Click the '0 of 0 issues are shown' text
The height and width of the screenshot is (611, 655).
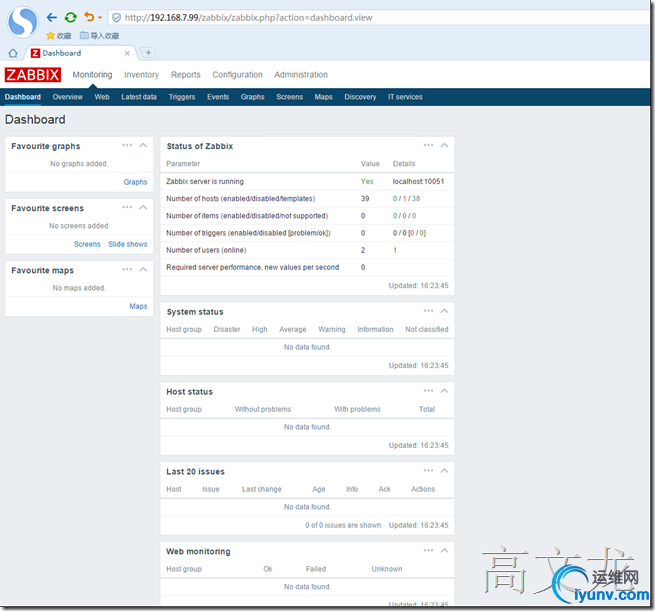tap(343, 525)
